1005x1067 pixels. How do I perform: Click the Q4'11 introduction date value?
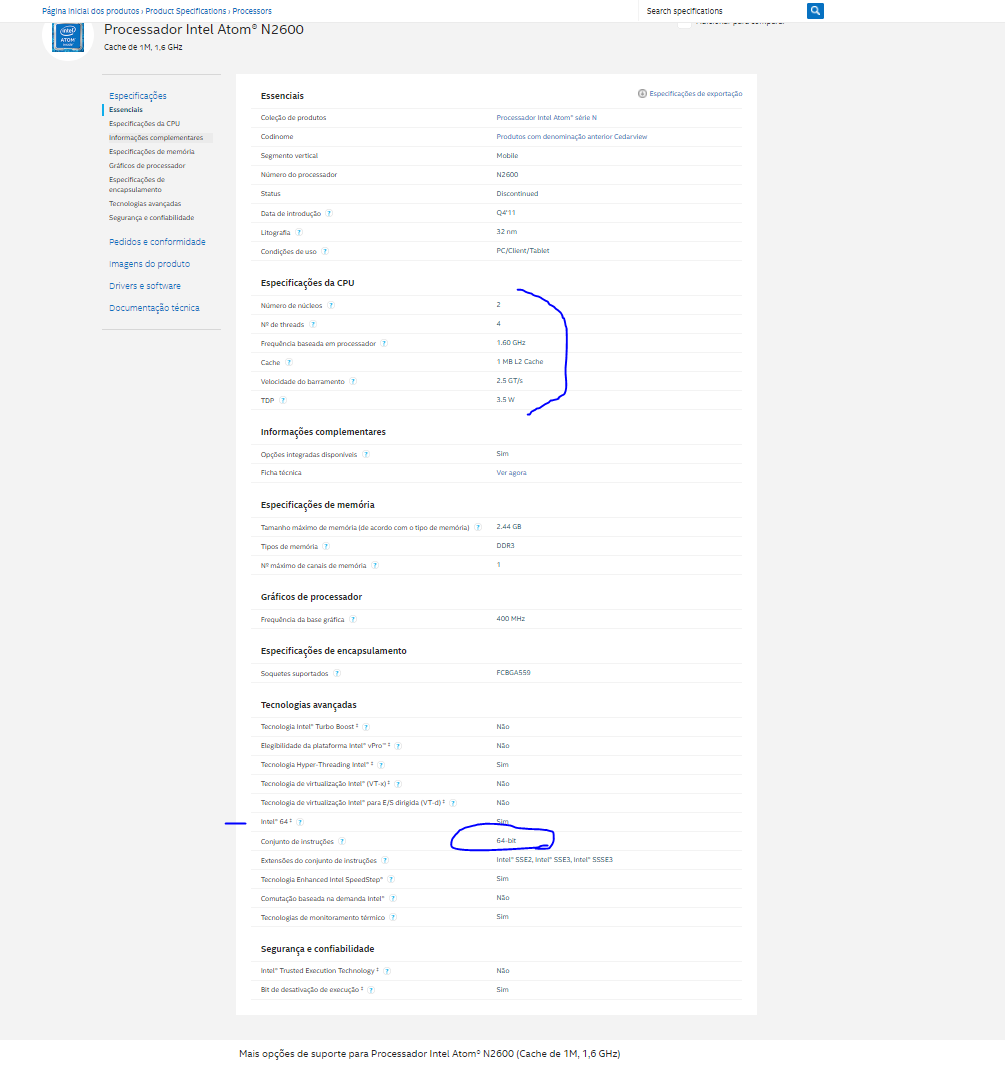tap(506, 213)
